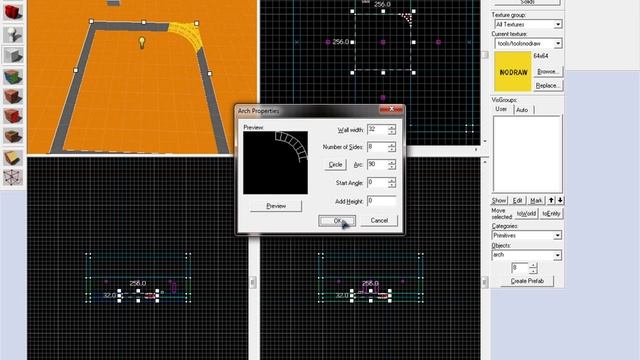640x360 pixels.
Task: Select the Entity tool icon
Action: [13, 34]
